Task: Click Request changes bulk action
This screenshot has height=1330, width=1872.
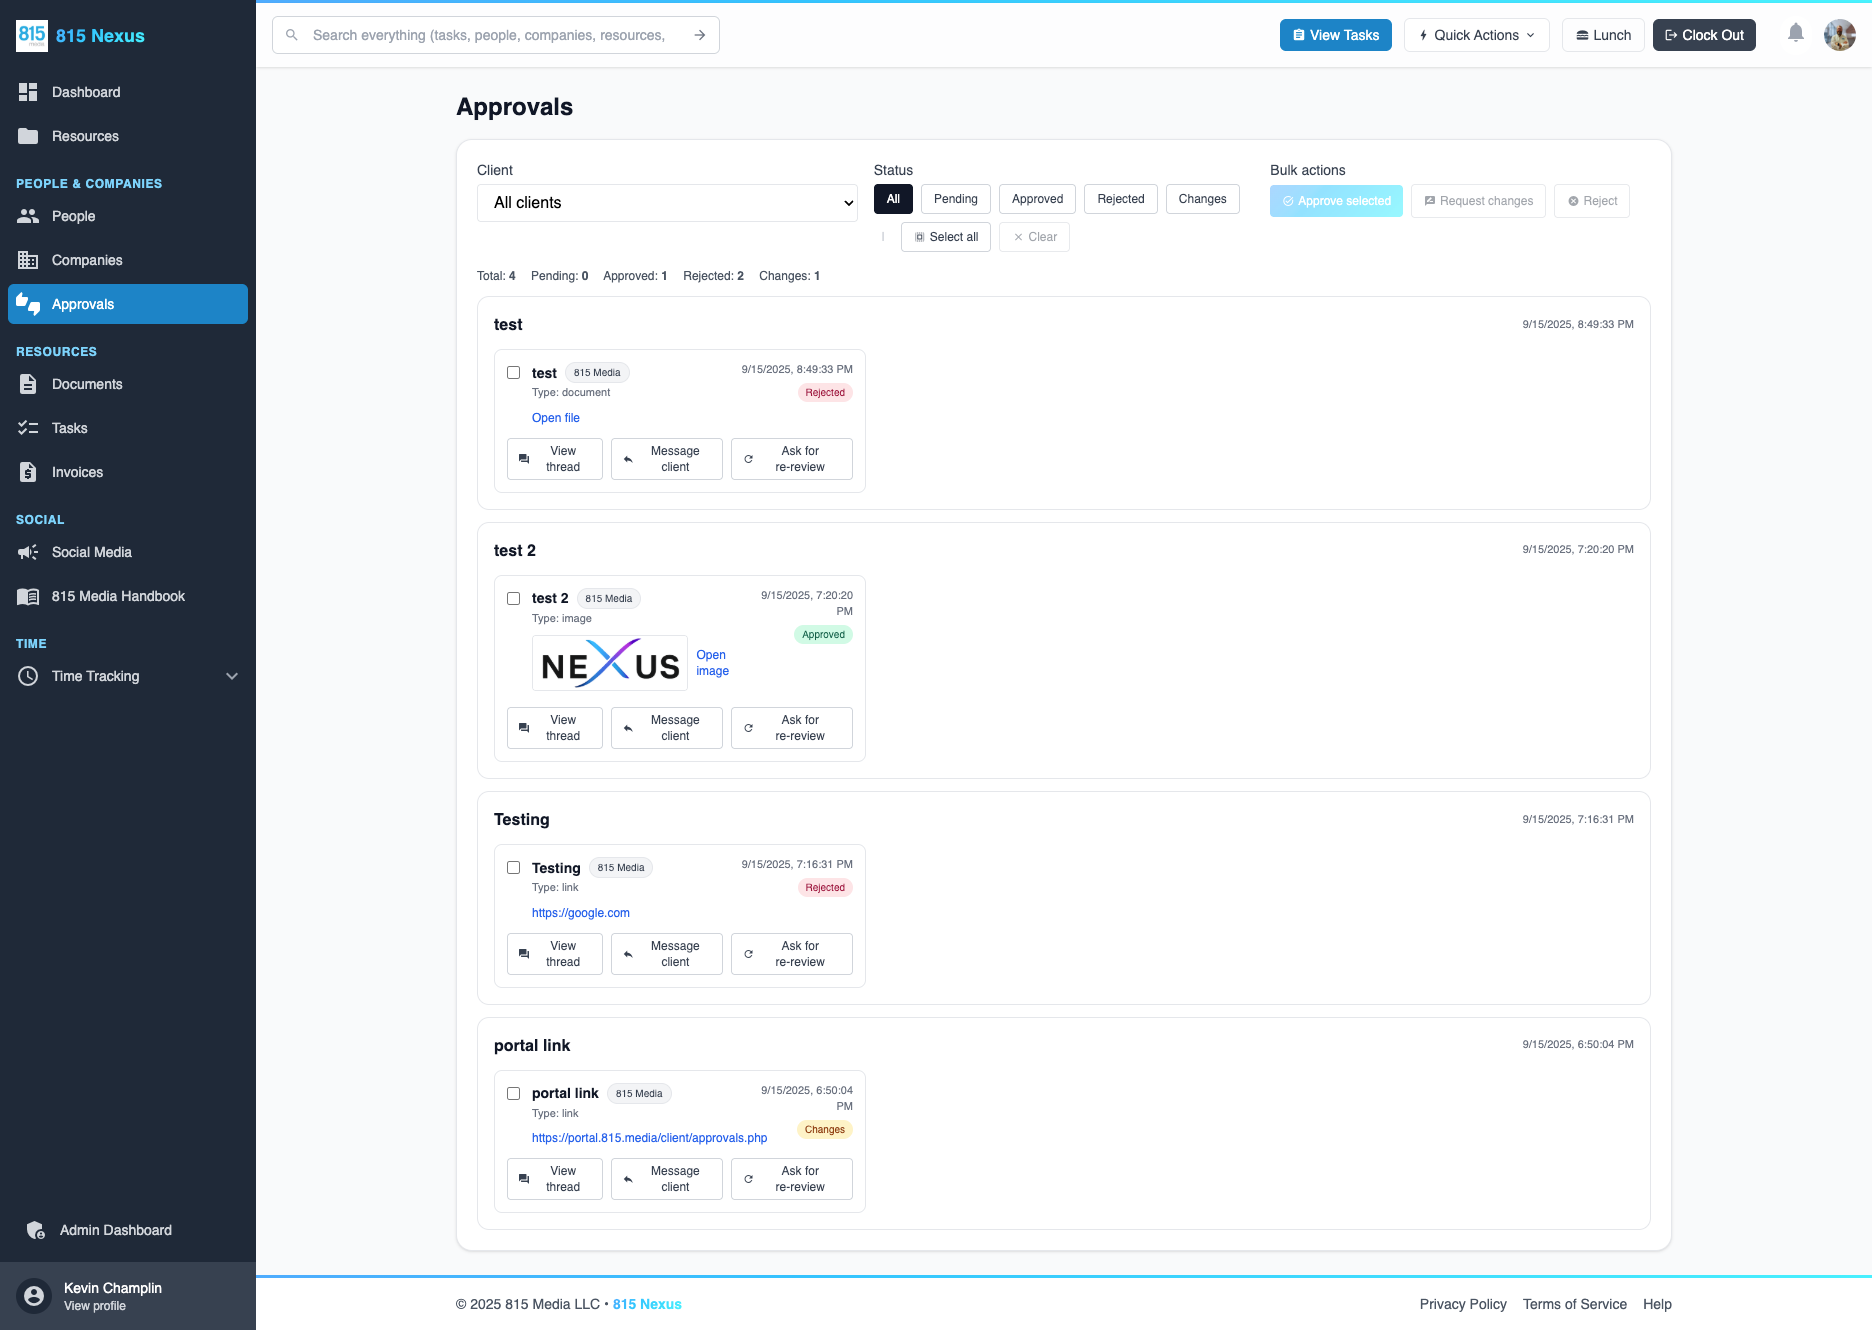Action: pyautogui.click(x=1478, y=201)
